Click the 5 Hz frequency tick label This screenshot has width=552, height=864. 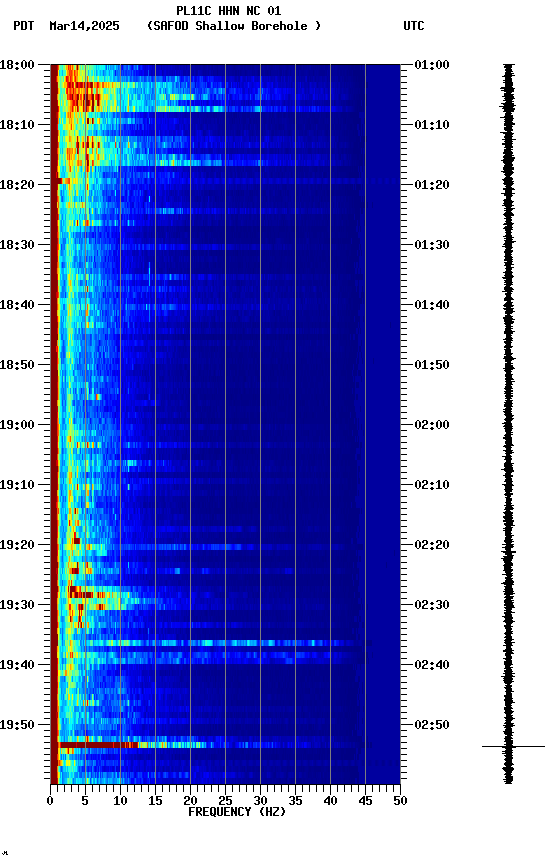pos(85,801)
